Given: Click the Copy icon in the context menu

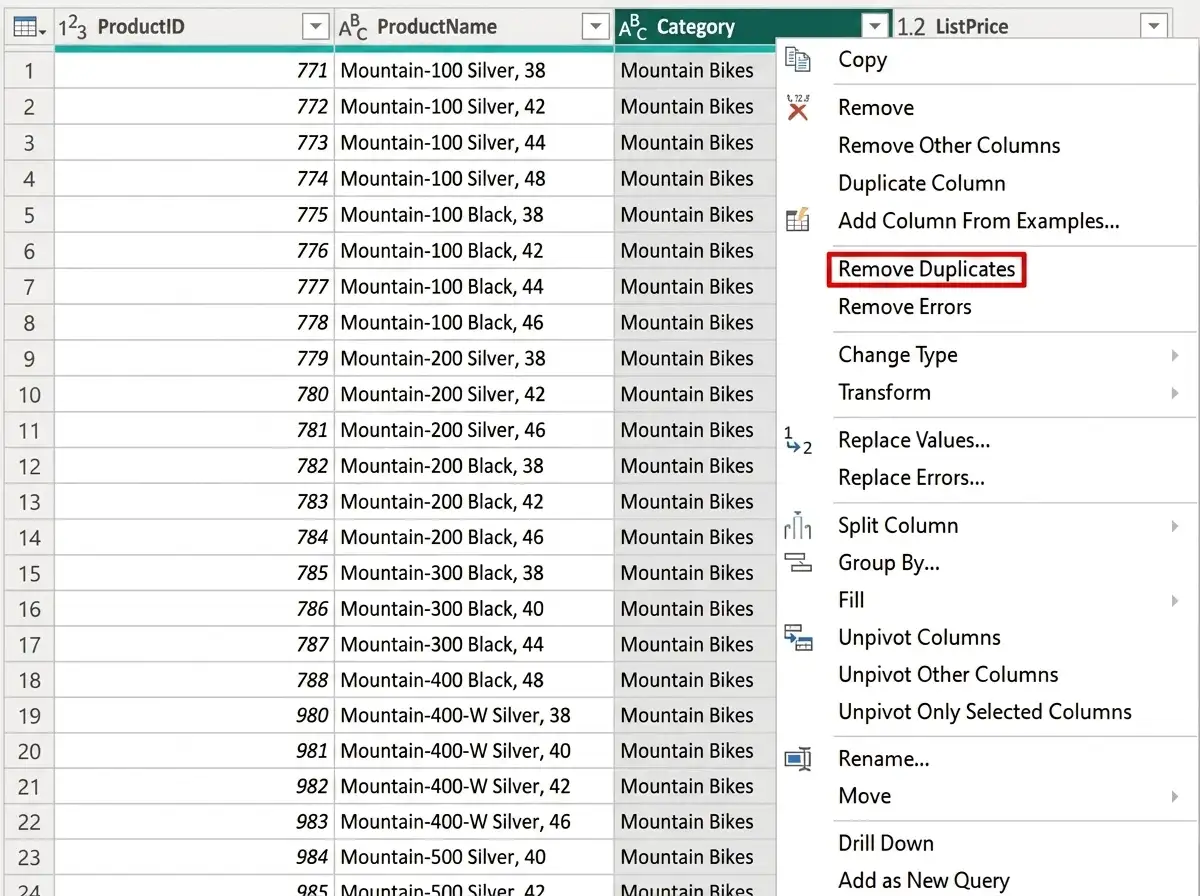Looking at the screenshot, I should (x=798, y=60).
